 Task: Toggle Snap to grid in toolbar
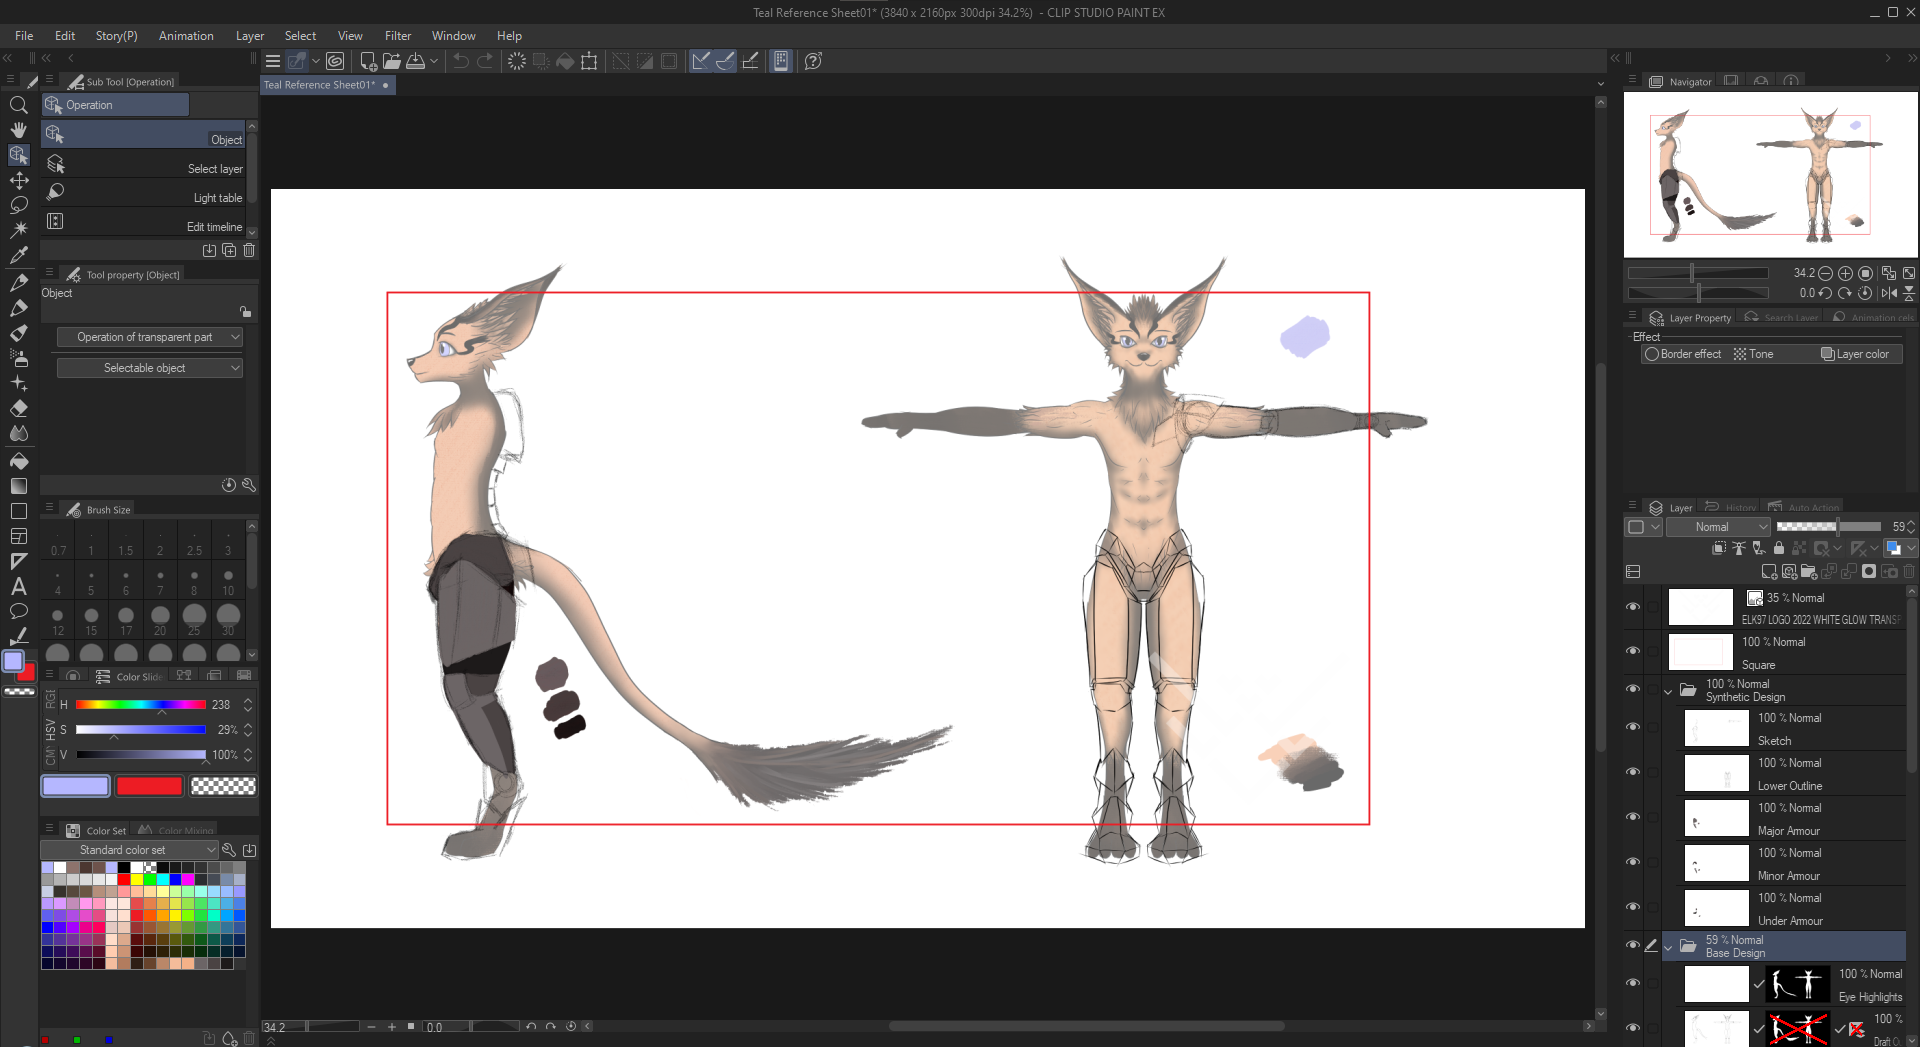(x=750, y=61)
